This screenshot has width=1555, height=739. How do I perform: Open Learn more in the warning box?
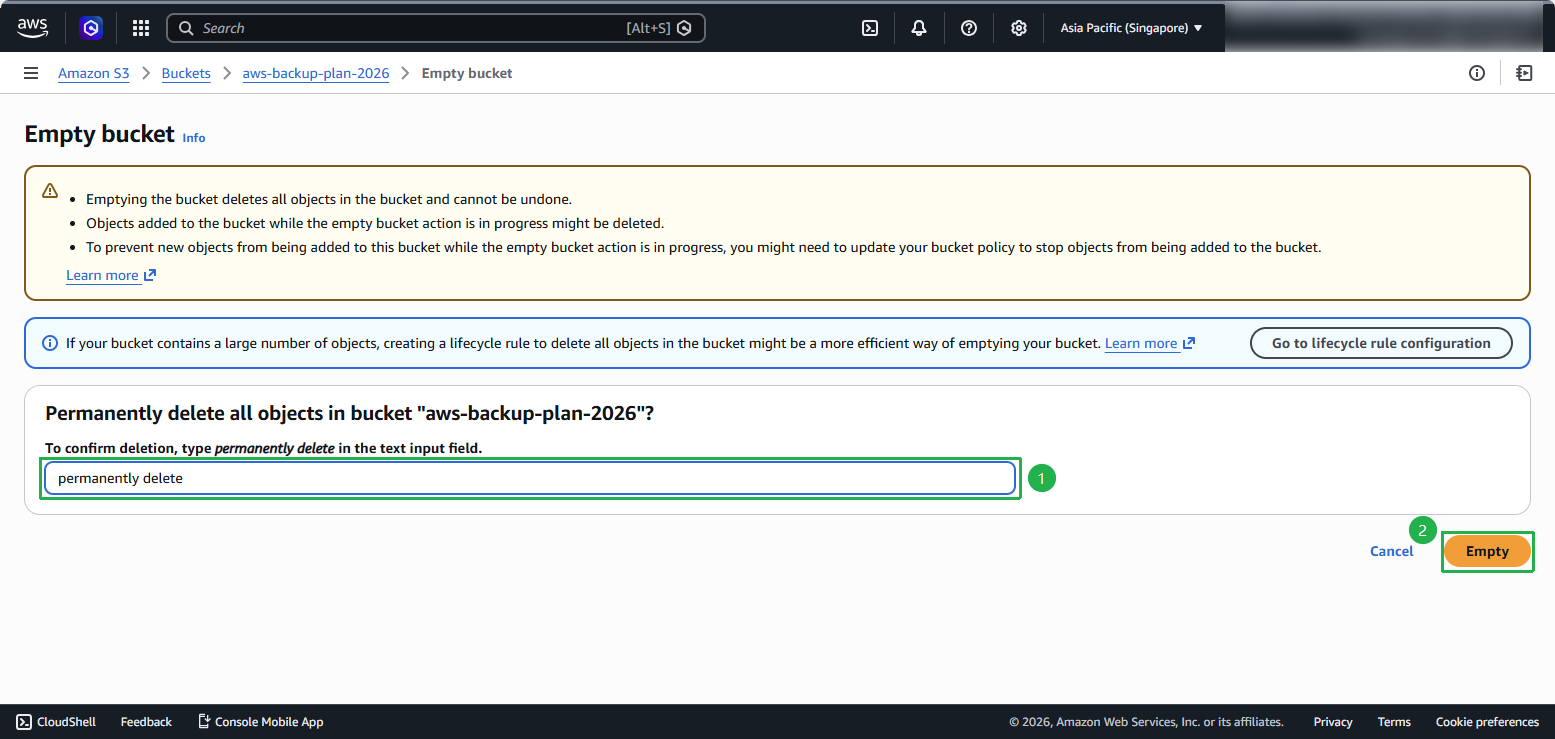tap(111, 275)
